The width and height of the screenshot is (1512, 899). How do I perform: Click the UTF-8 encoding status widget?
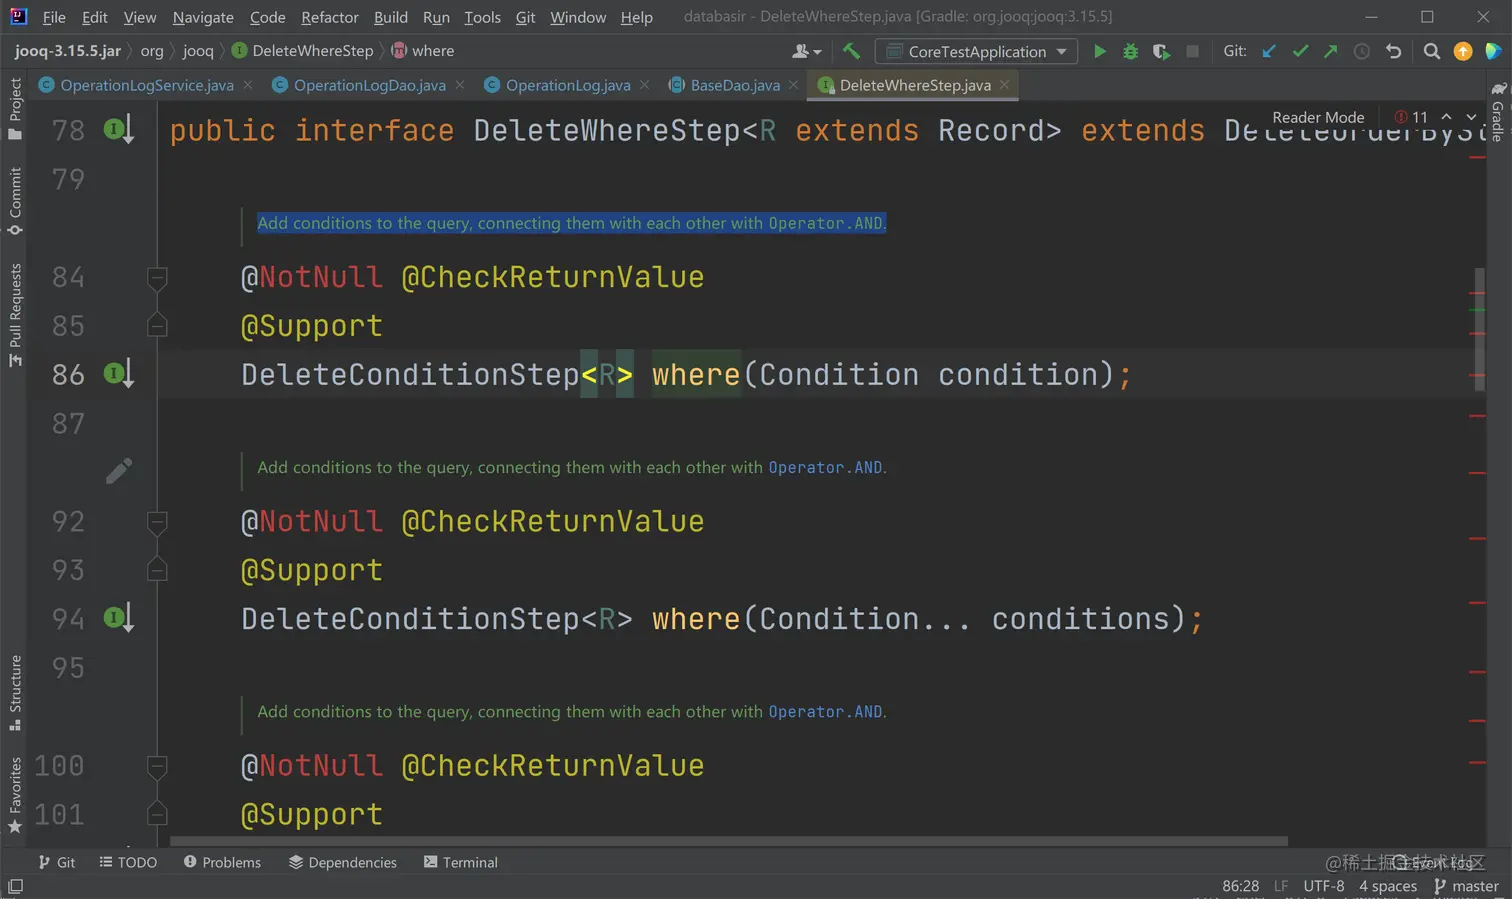click(x=1323, y=886)
